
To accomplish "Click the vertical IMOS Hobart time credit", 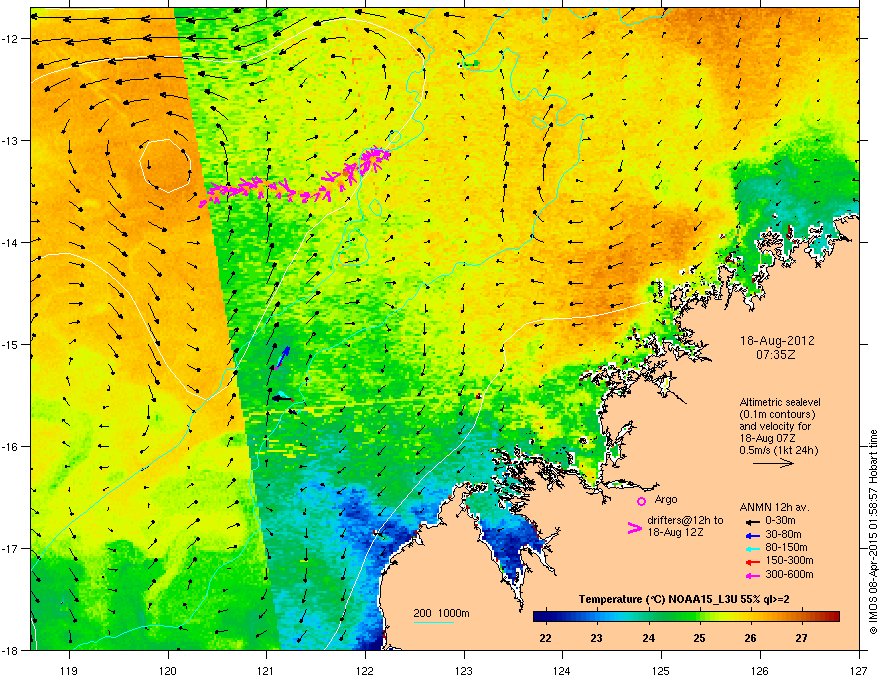I will coord(873,532).
